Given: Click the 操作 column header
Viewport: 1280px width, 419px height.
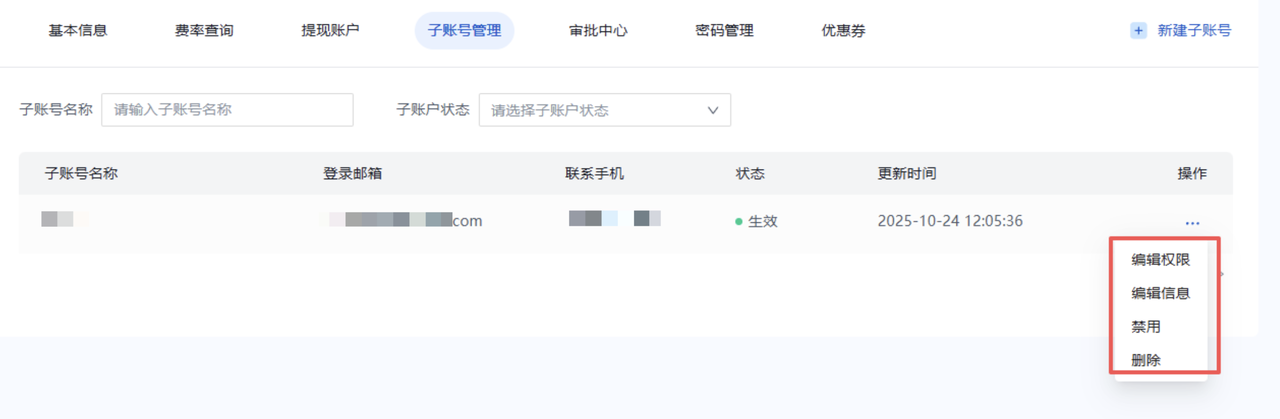Looking at the screenshot, I should coord(1192,173).
